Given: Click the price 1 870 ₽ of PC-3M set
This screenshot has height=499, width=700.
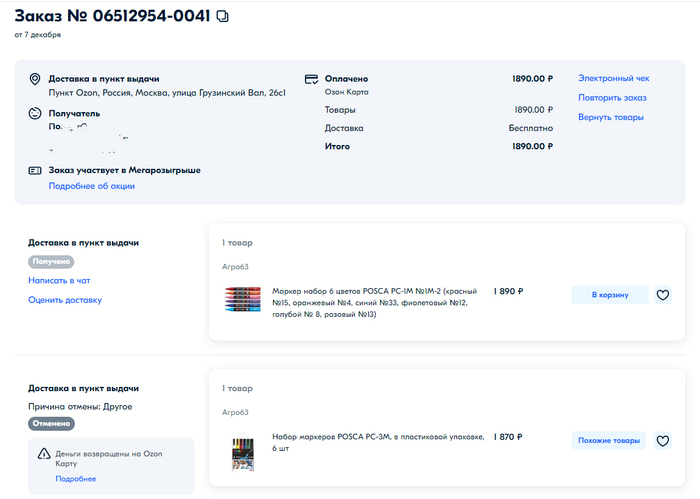Looking at the screenshot, I should (x=508, y=437).
